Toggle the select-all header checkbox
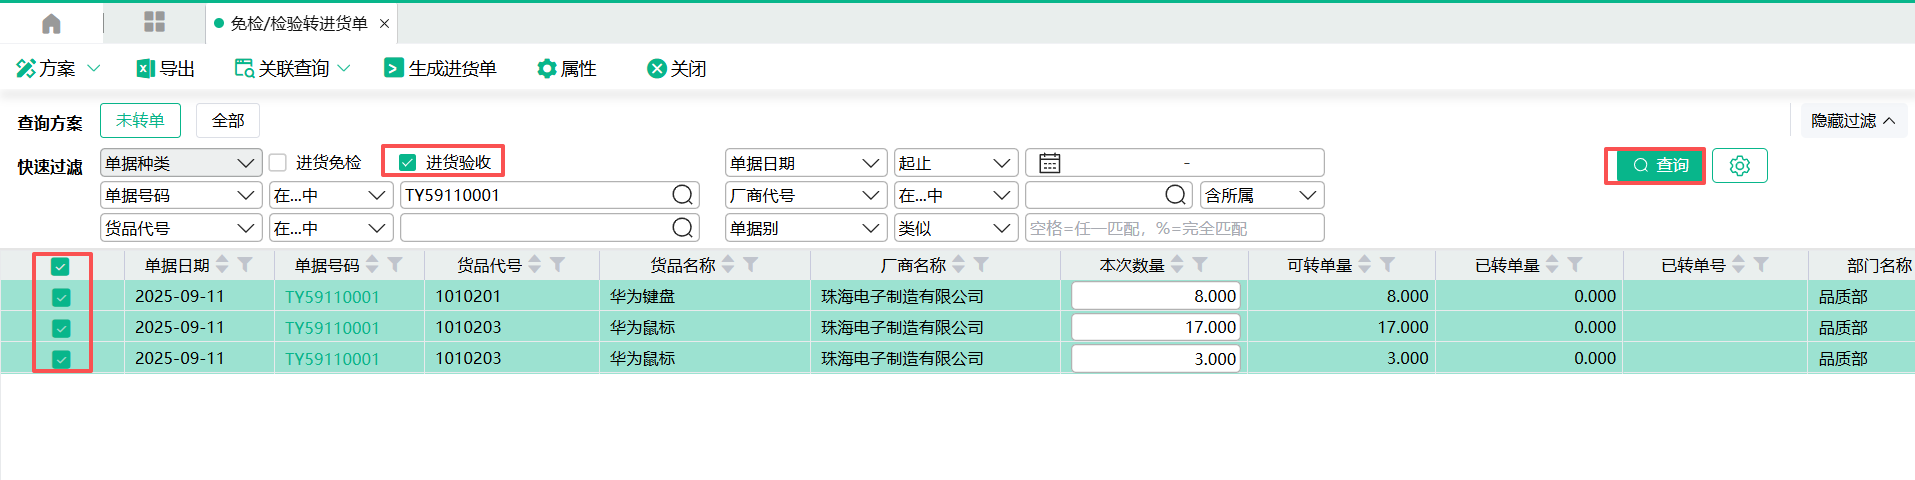 tap(60, 266)
